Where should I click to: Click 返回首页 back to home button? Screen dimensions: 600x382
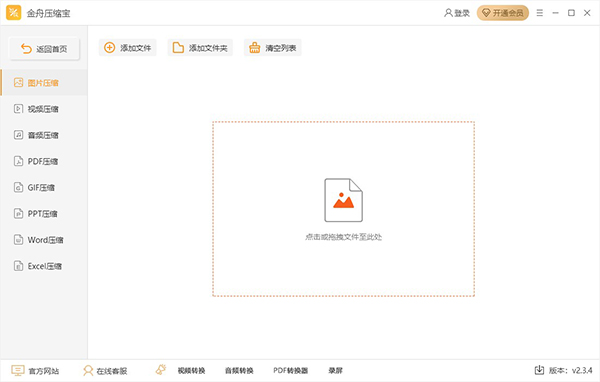tap(44, 49)
